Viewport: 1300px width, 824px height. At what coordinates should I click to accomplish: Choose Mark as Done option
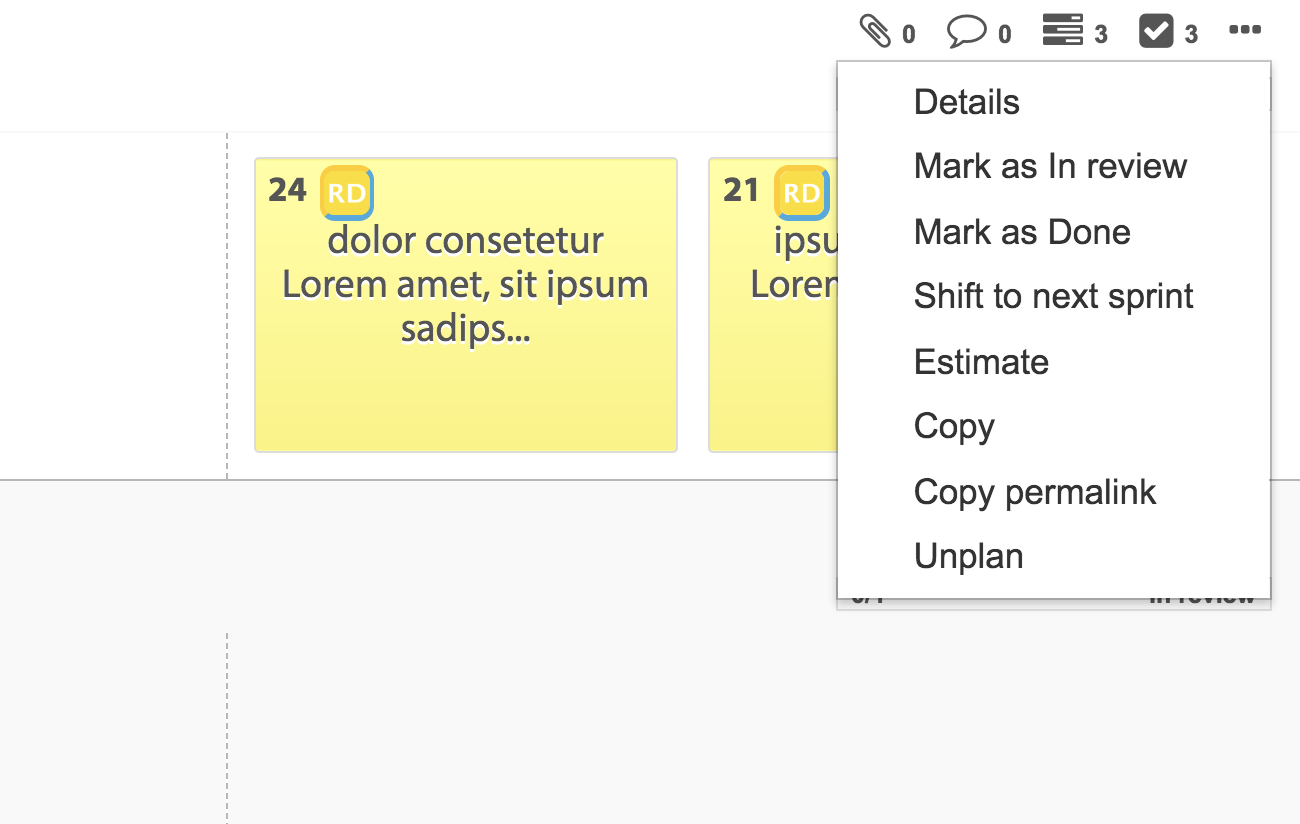1022,232
